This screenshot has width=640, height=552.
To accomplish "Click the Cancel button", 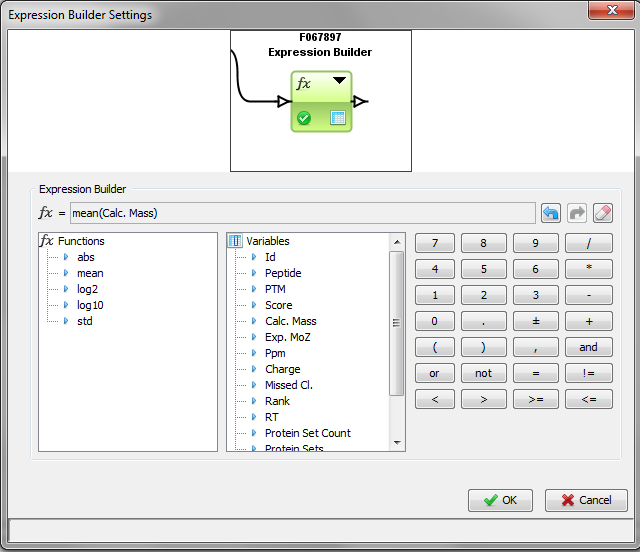I will pos(586,500).
